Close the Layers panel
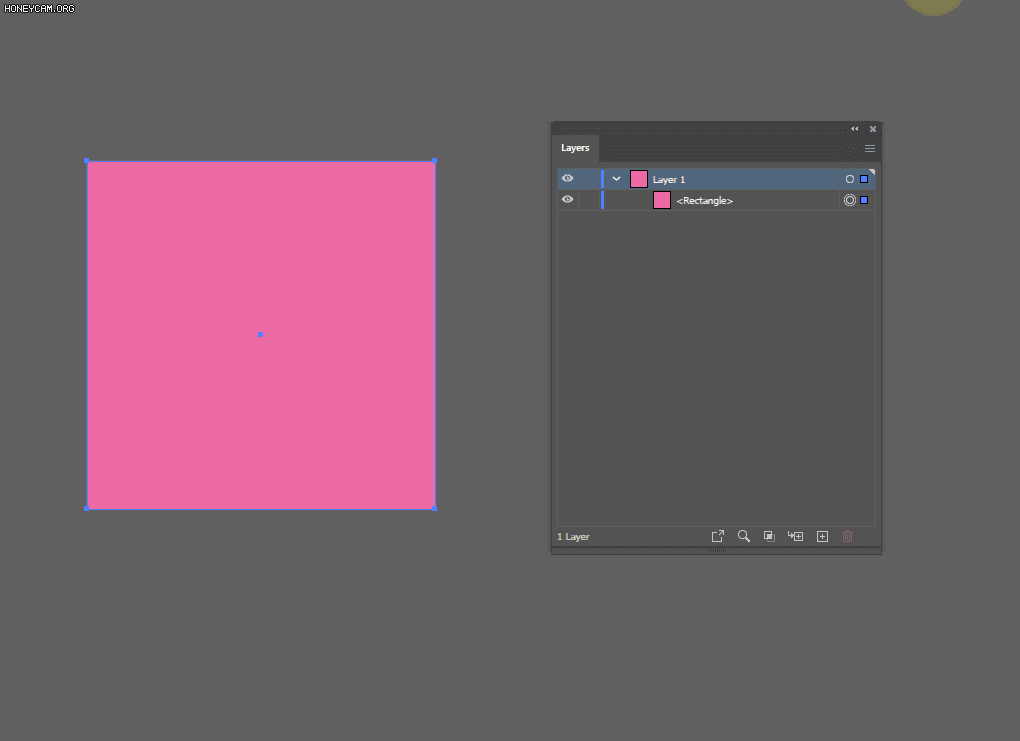 873,129
